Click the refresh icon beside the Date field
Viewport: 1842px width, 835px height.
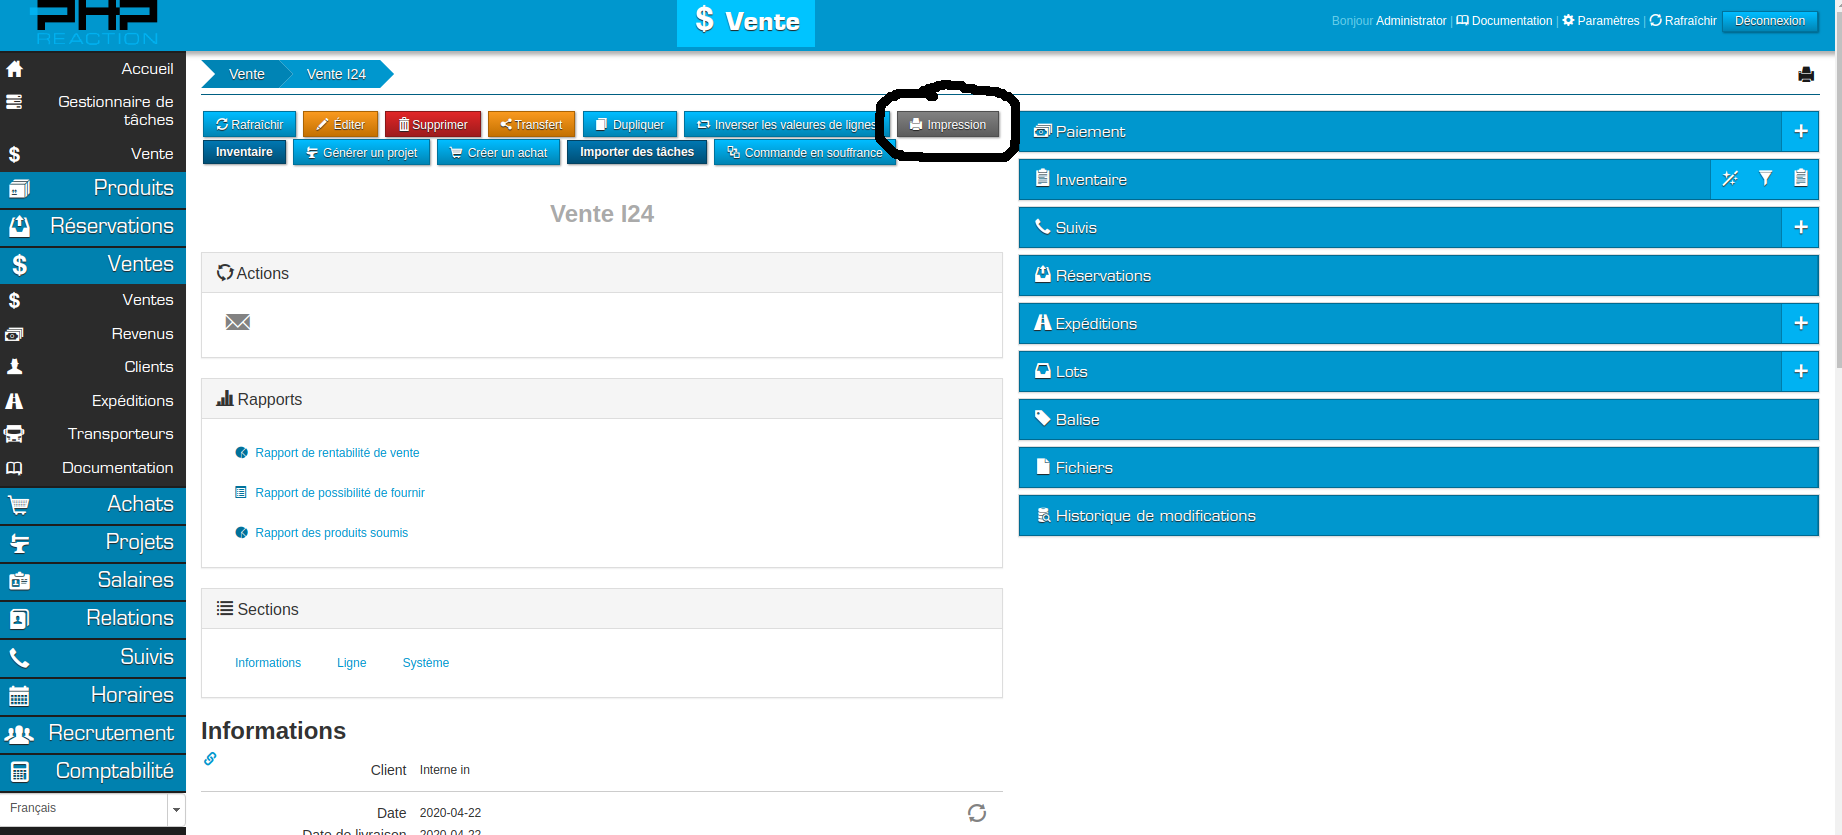click(x=976, y=813)
